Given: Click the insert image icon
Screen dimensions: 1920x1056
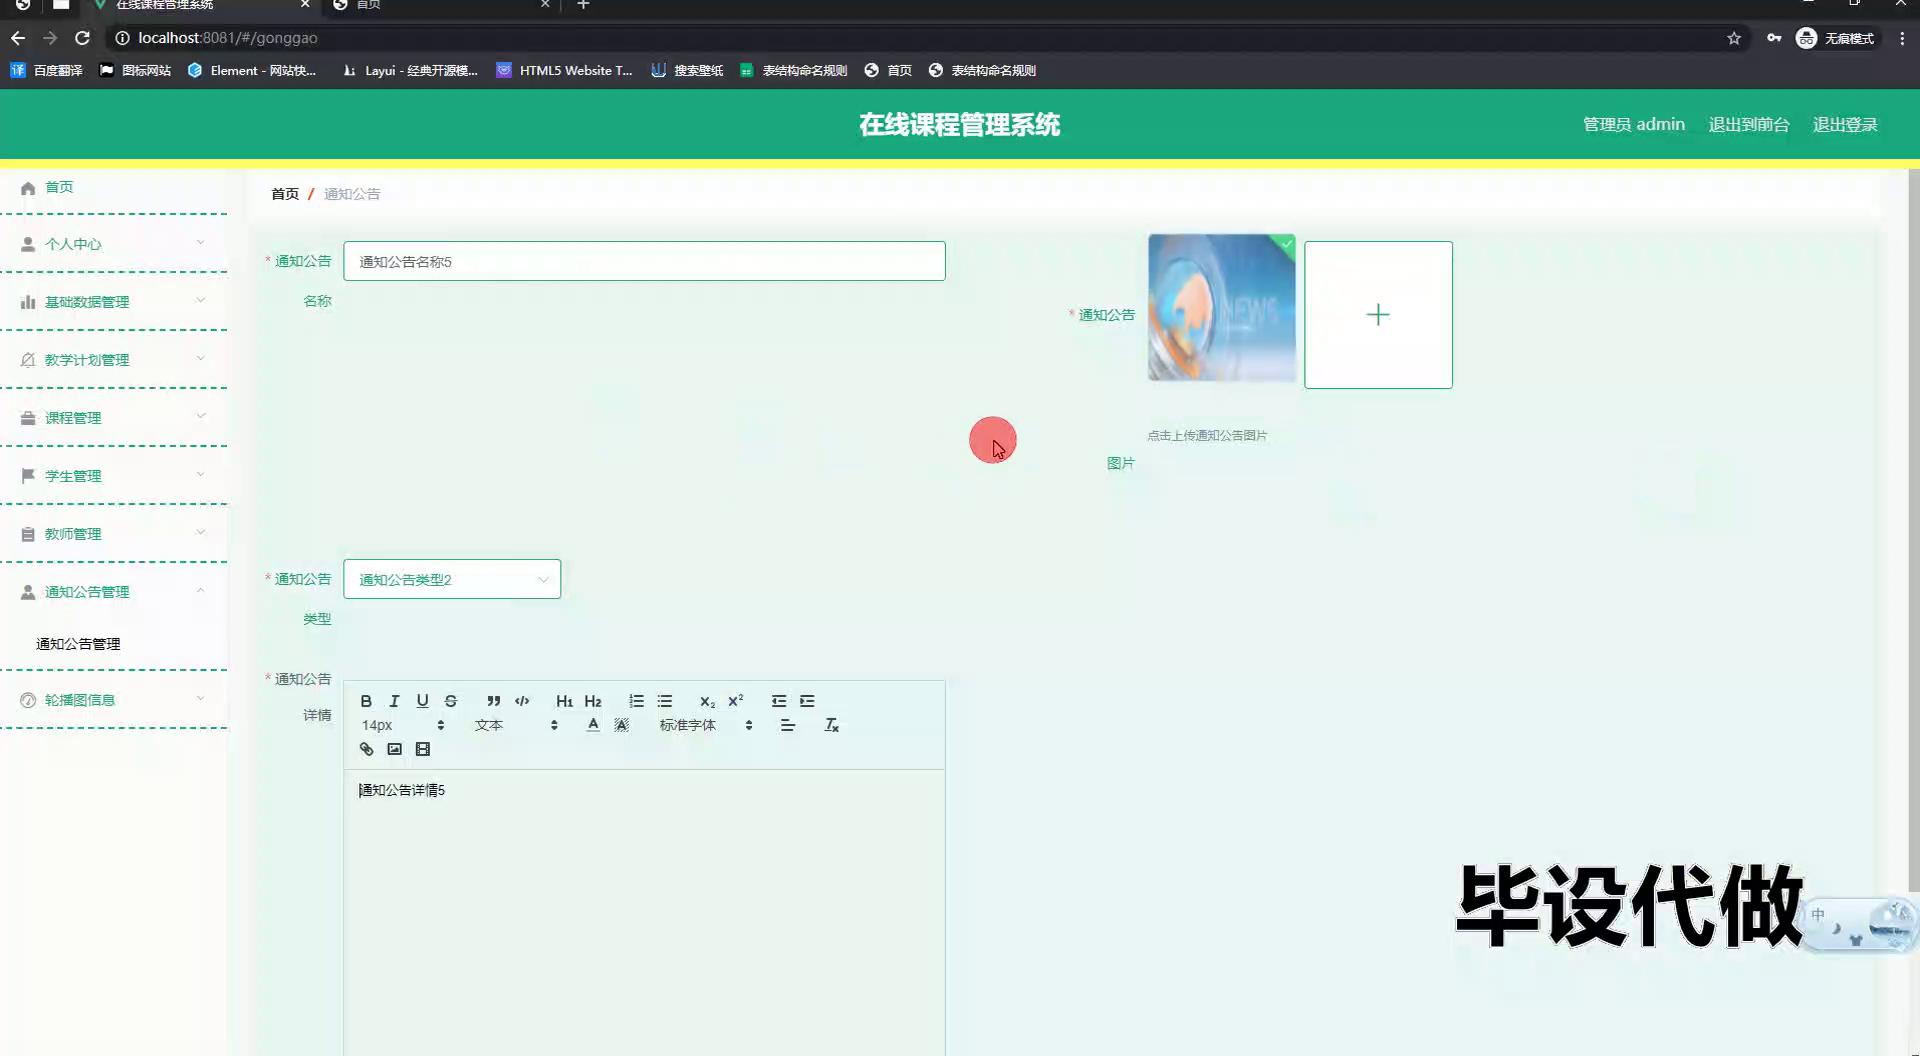Looking at the screenshot, I should (395, 749).
